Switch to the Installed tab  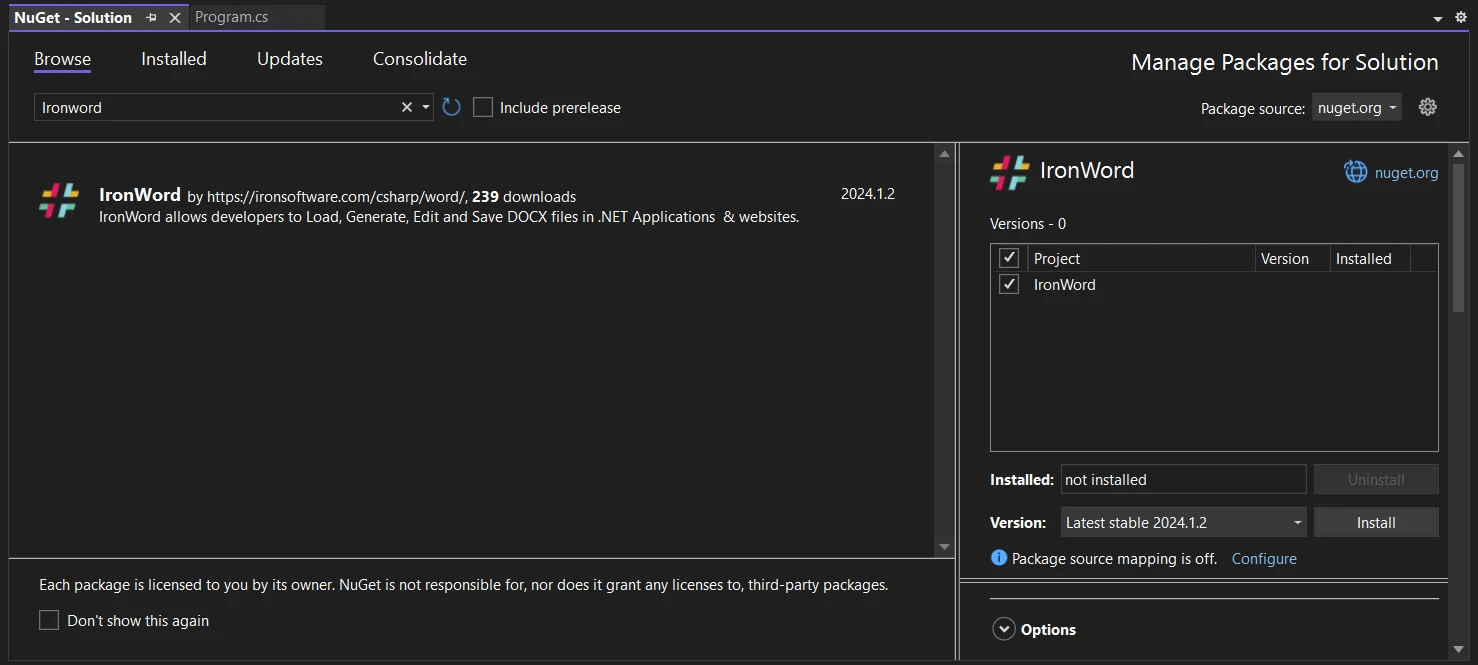tap(174, 59)
